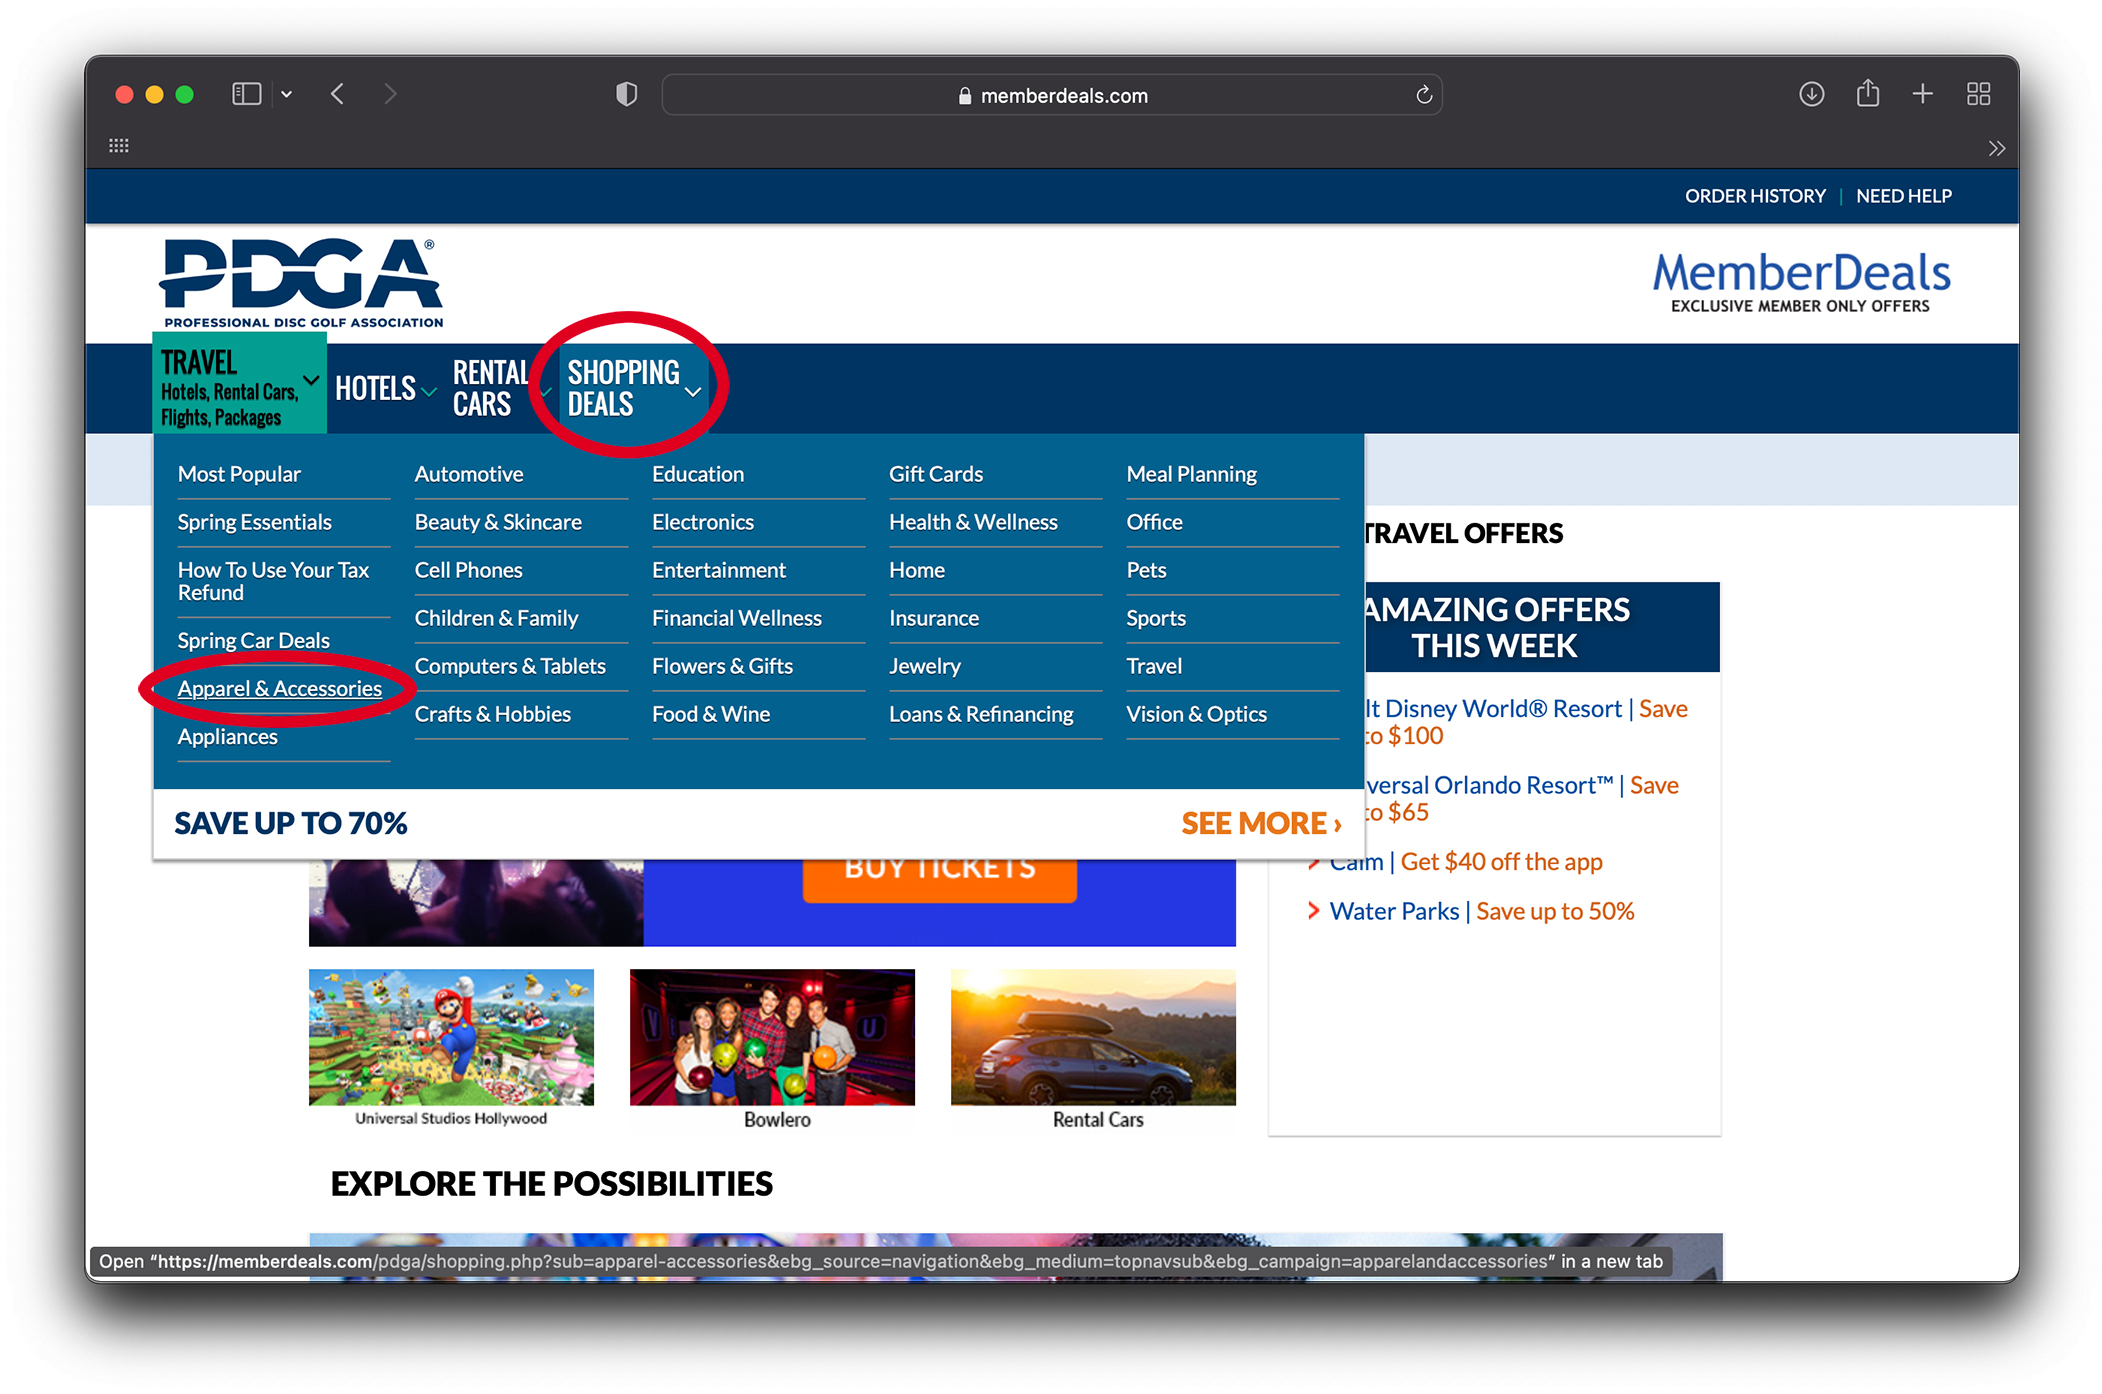This screenshot has height=1394, width=2102.
Task: Open Education category
Action: point(698,474)
